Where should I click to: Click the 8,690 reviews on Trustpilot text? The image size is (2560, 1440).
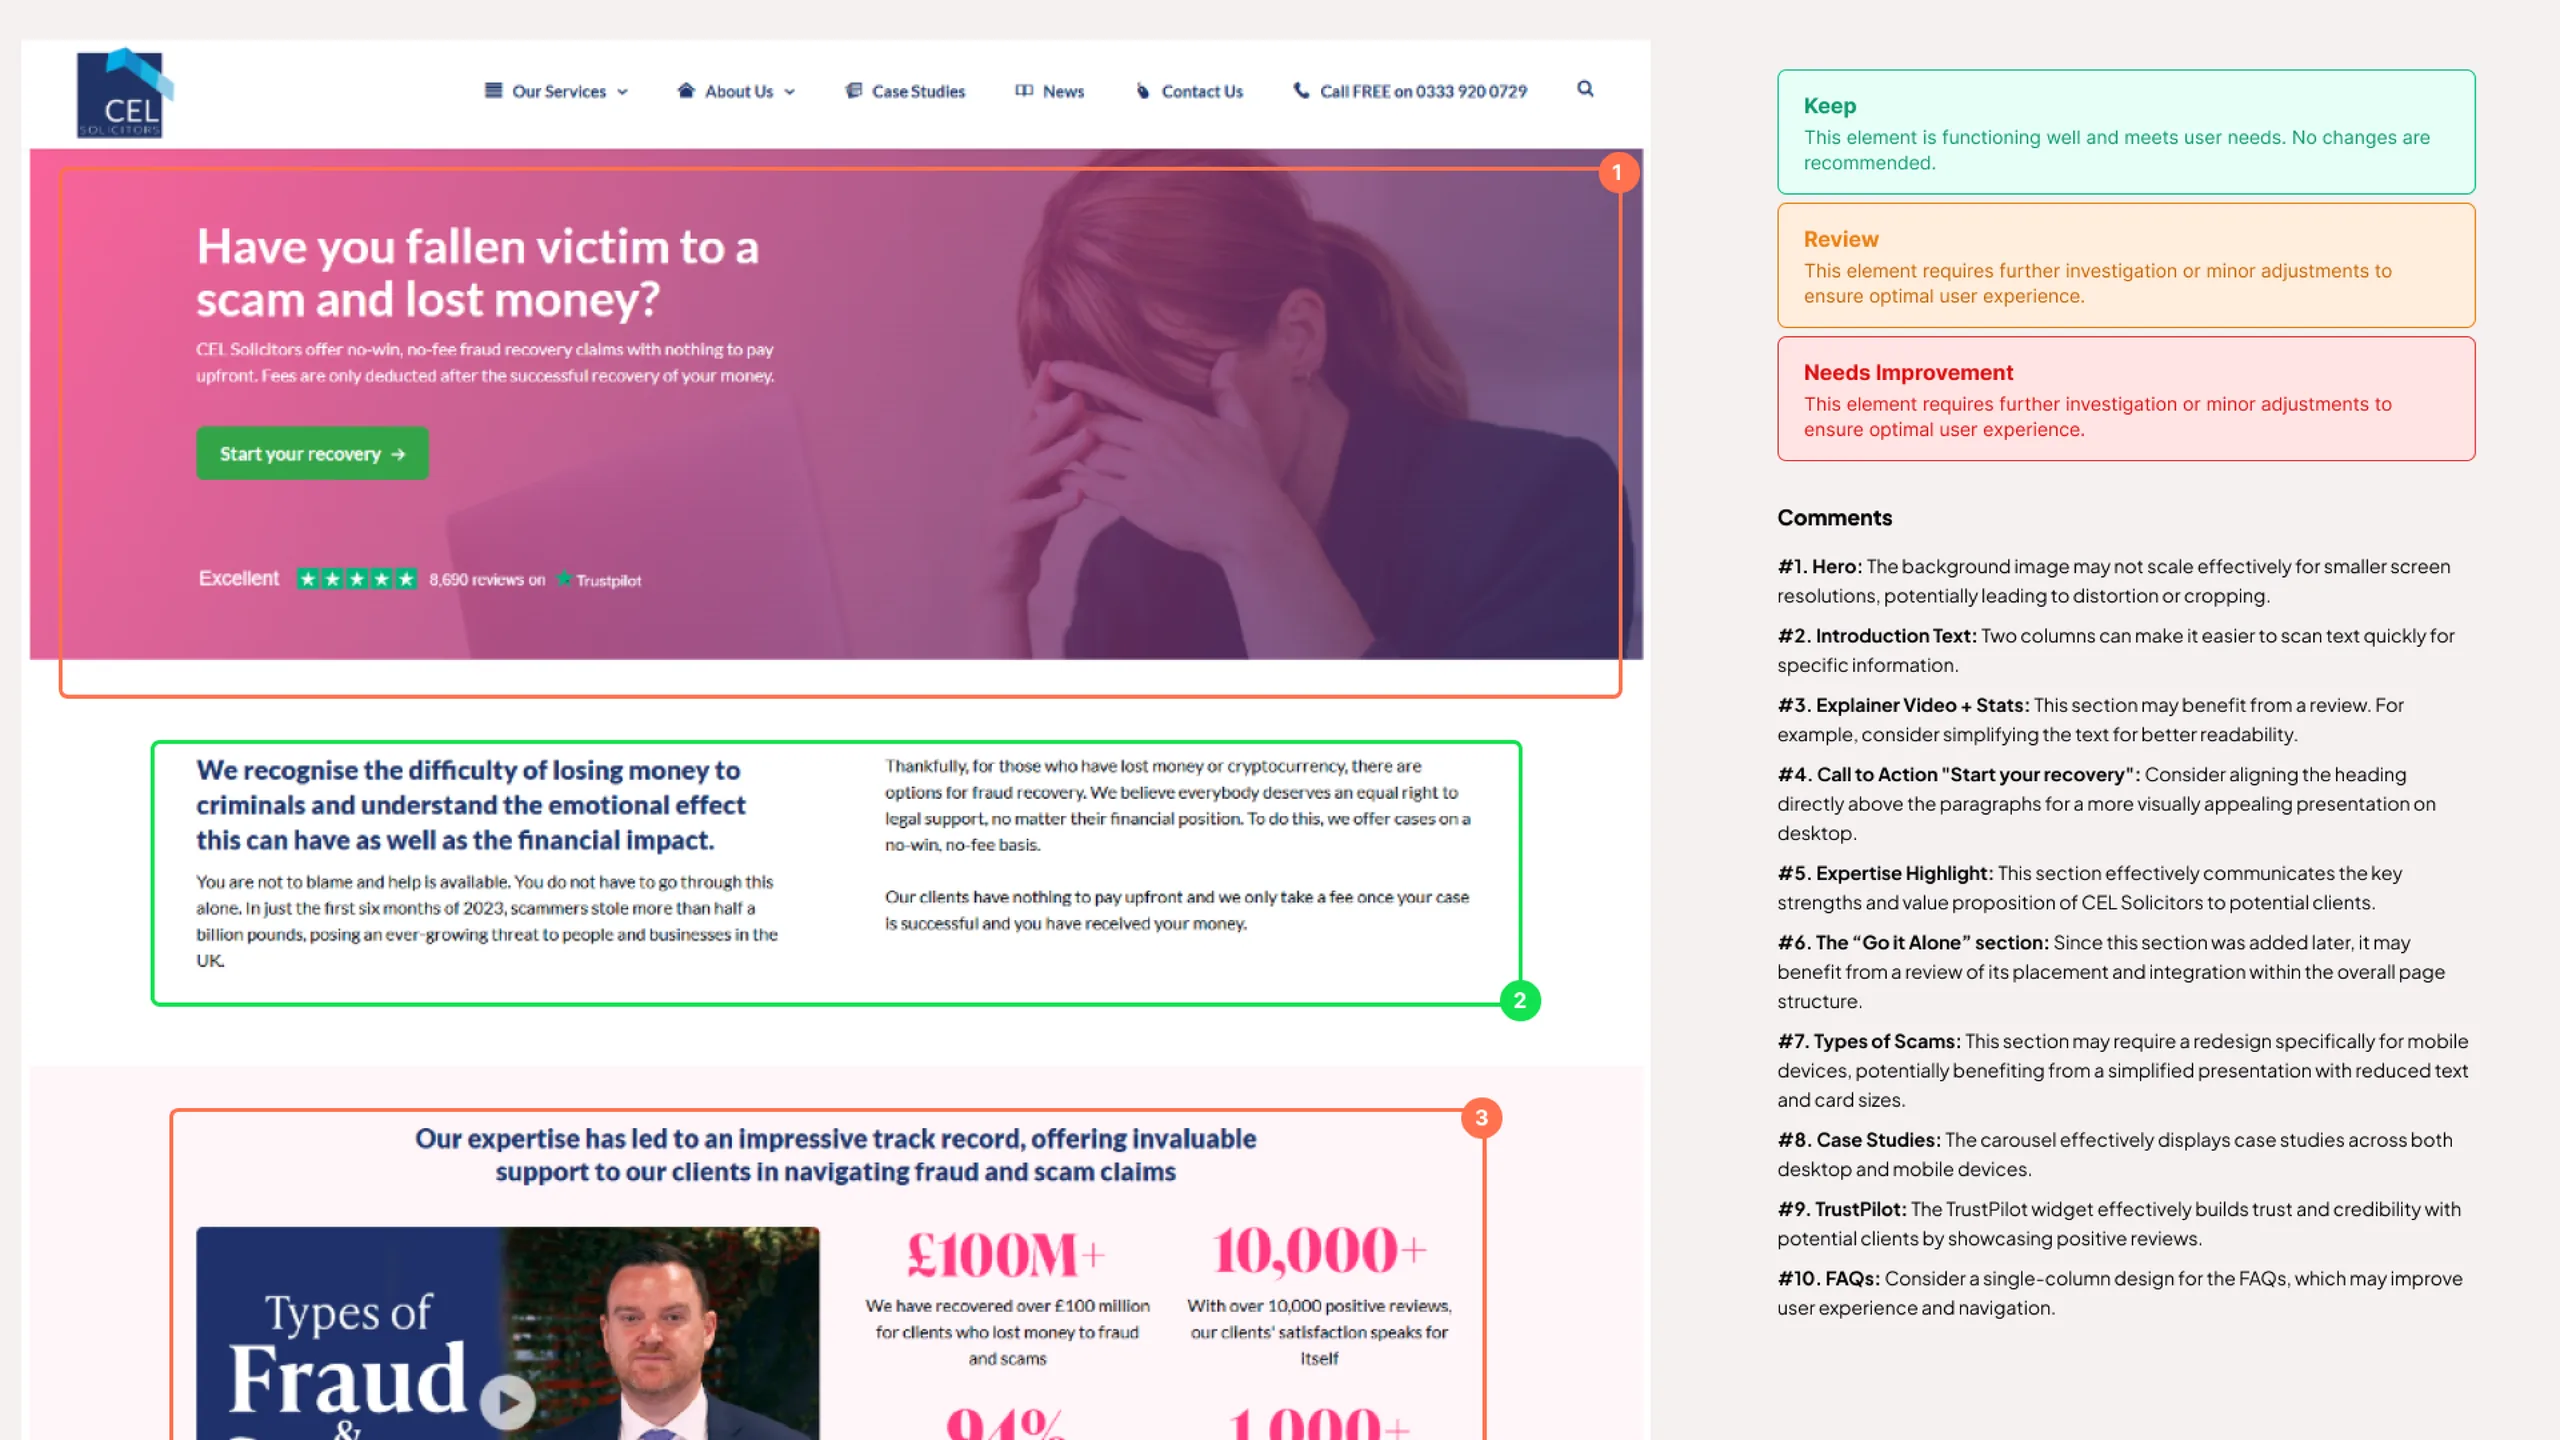(x=535, y=580)
